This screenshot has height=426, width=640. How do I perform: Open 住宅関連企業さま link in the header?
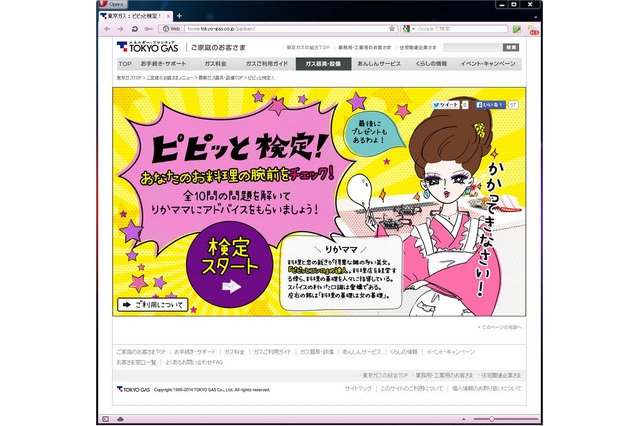click(x=418, y=47)
